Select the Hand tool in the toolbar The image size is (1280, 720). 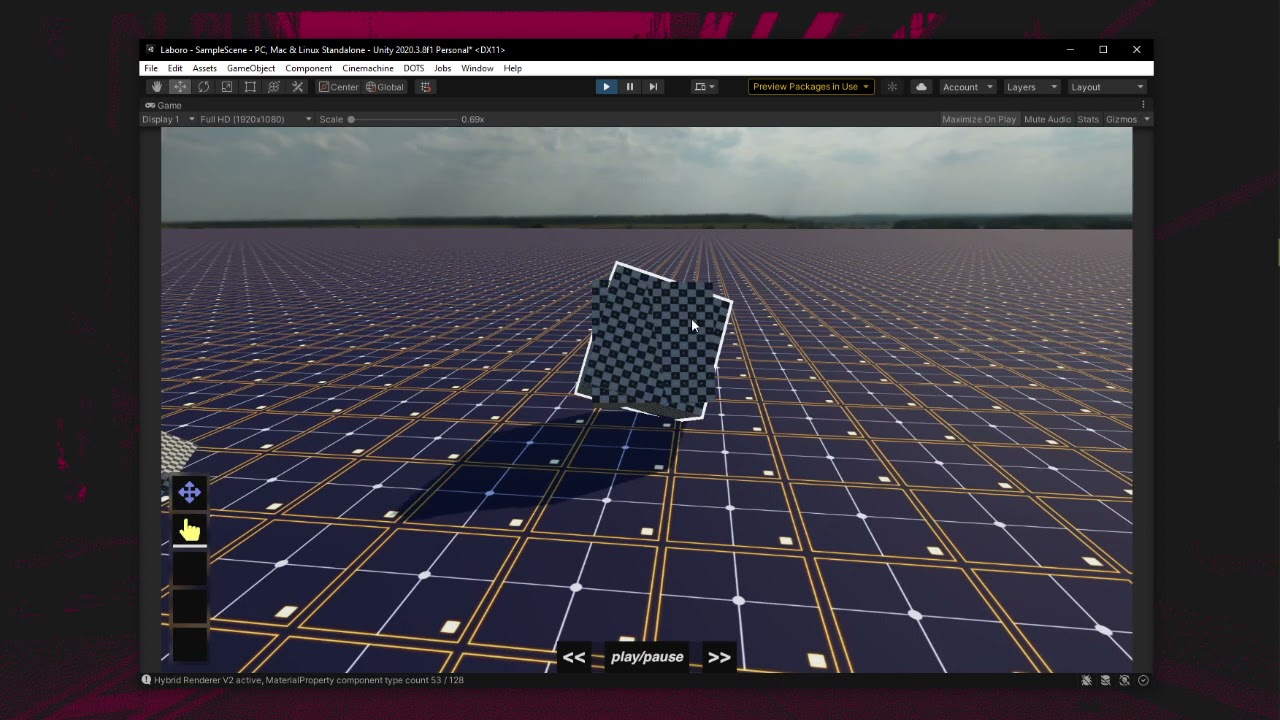coord(156,87)
